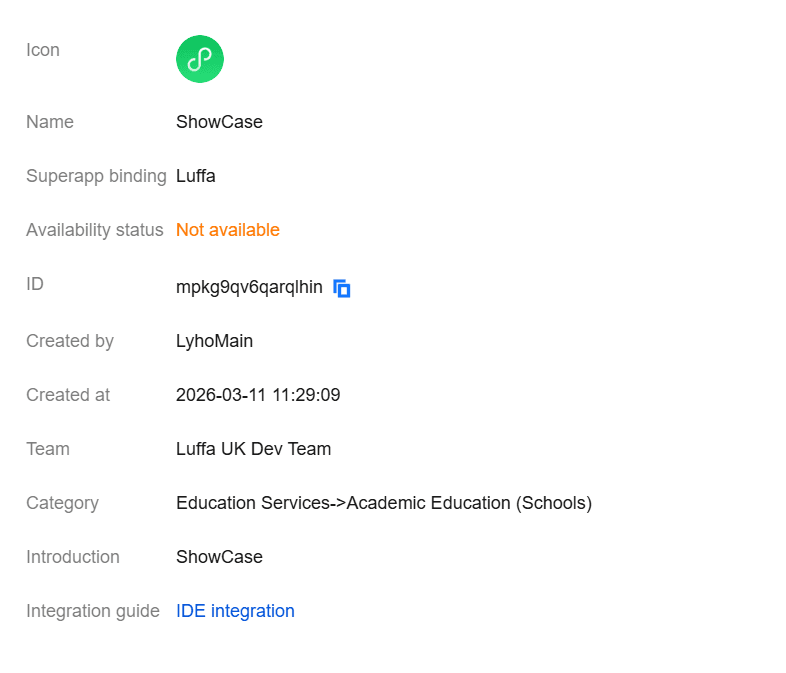786x673 pixels.
Task: Click the Integration guide label
Action: click(x=93, y=611)
